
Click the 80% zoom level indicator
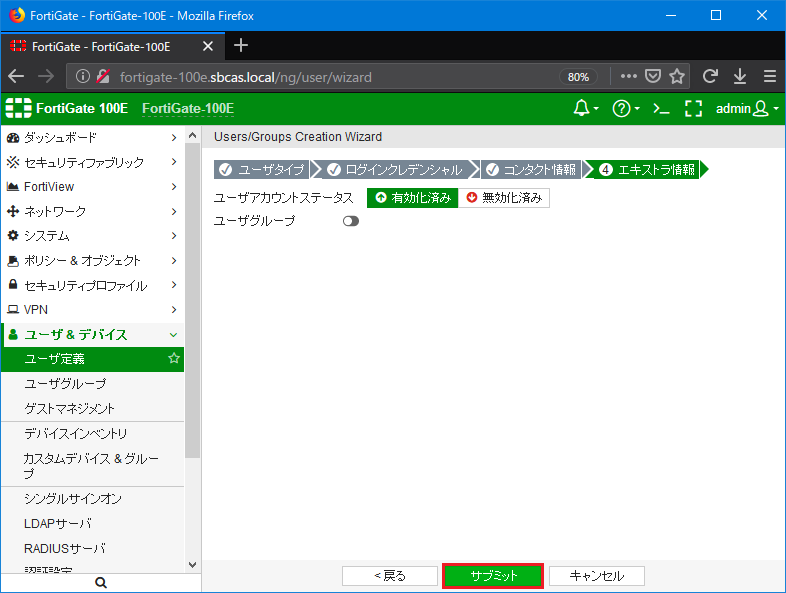click(578, 77)
